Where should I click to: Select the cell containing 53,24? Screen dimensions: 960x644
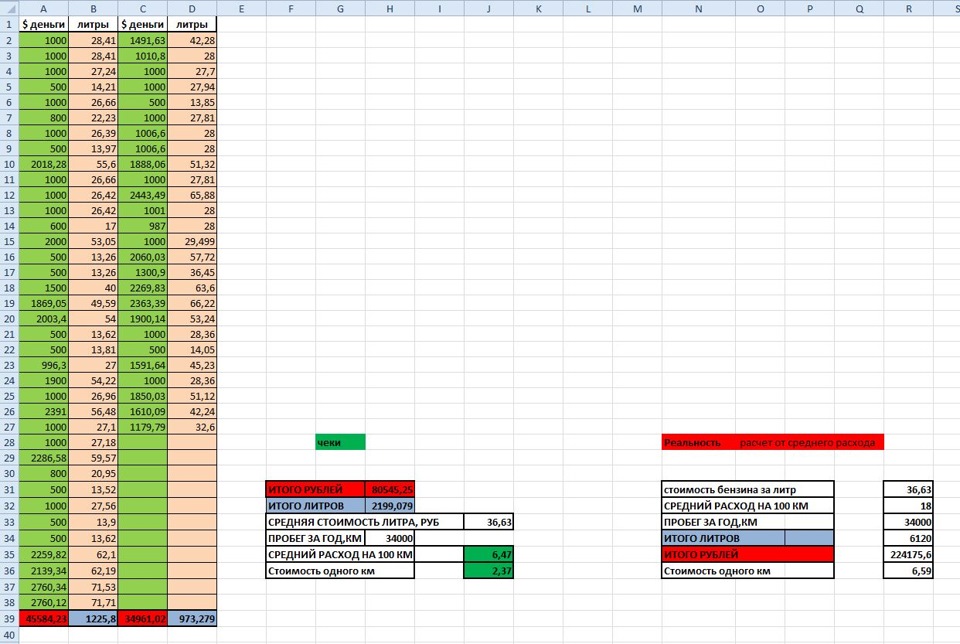pyautogui.click(x=192, y=319)
